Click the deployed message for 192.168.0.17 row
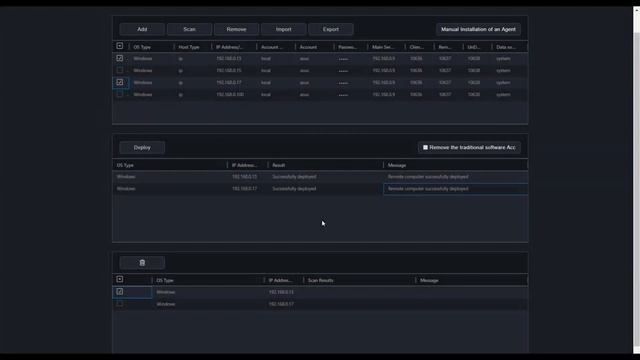Viewport: 640px width, 360px height. (456, 189)
